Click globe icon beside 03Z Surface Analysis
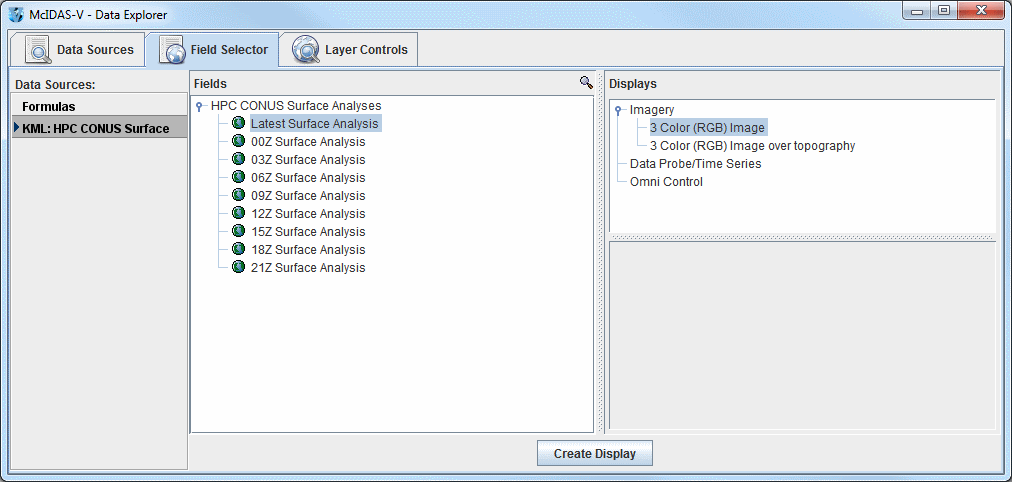The height and width of the screenshot is (482, 1012). 238,159
